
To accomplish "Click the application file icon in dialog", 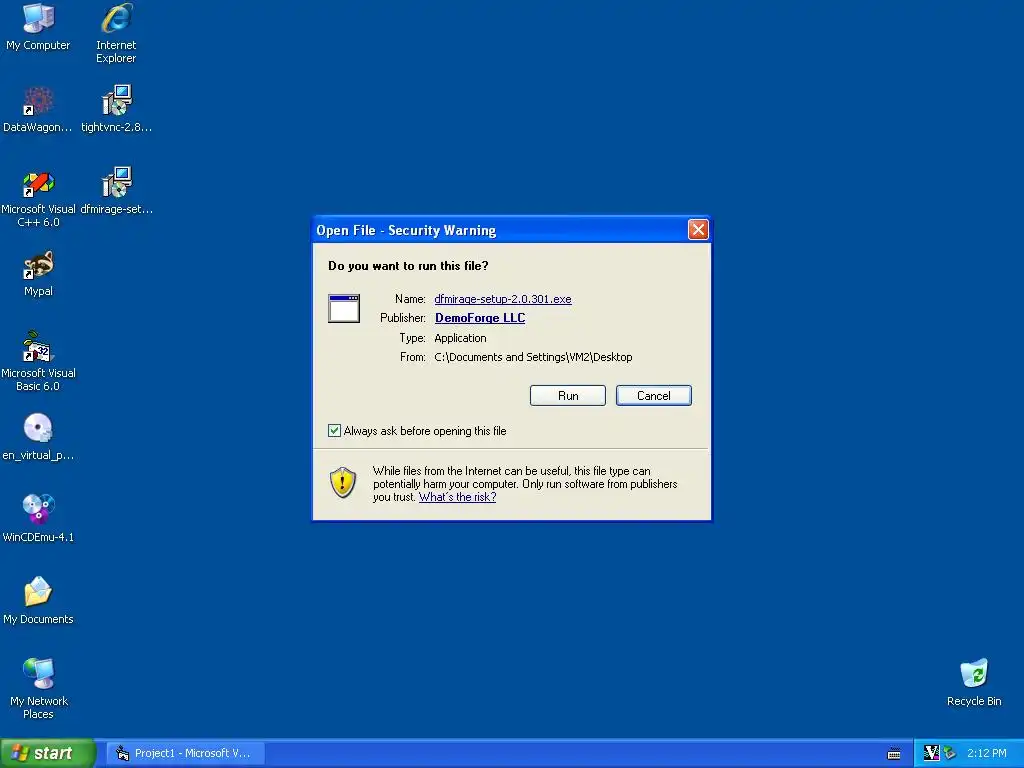I will pyautogui.click(x=344, y=308).
